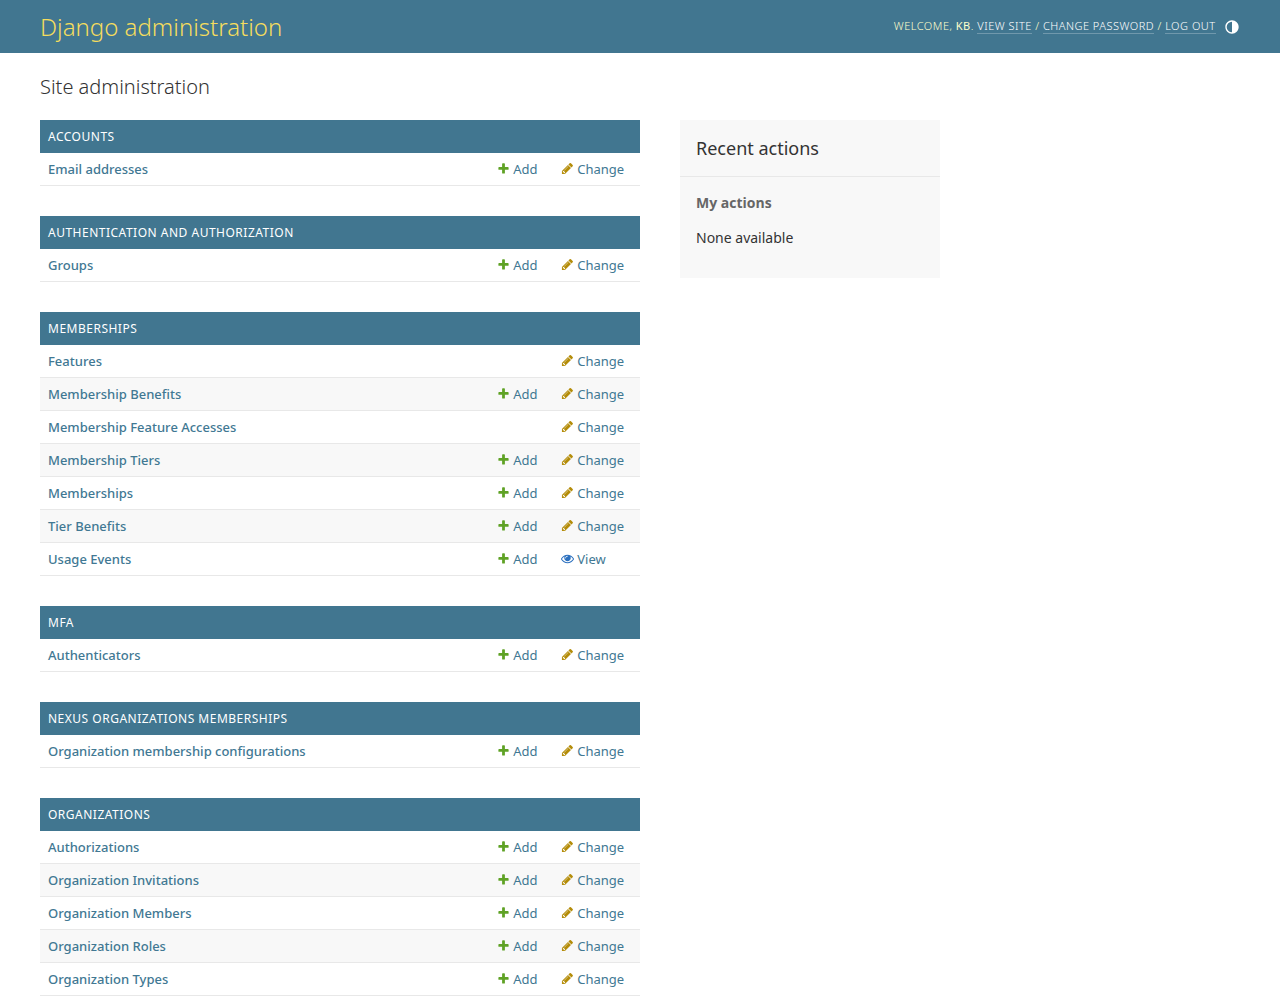Viewport: 1280px width, 1000px height.
Task: Change Groups entries
Action: click(x=593, y=265)
